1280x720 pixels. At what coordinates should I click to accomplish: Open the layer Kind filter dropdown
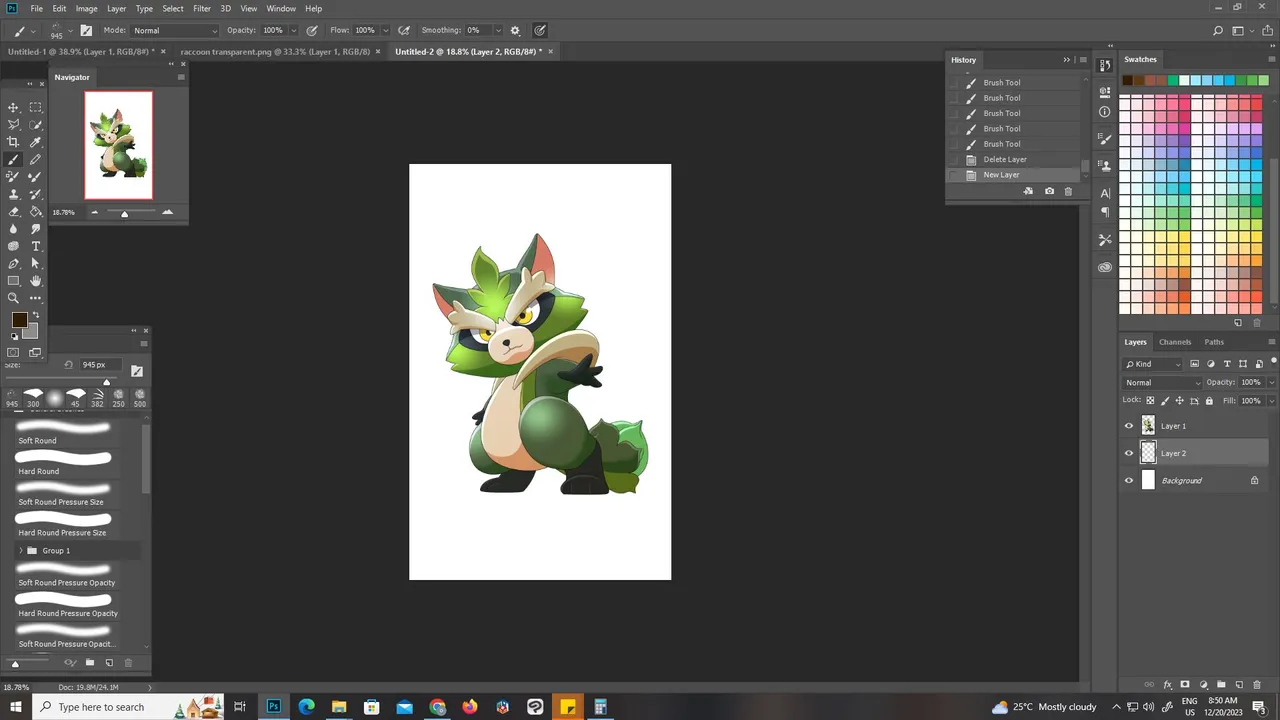point(1153,364)
